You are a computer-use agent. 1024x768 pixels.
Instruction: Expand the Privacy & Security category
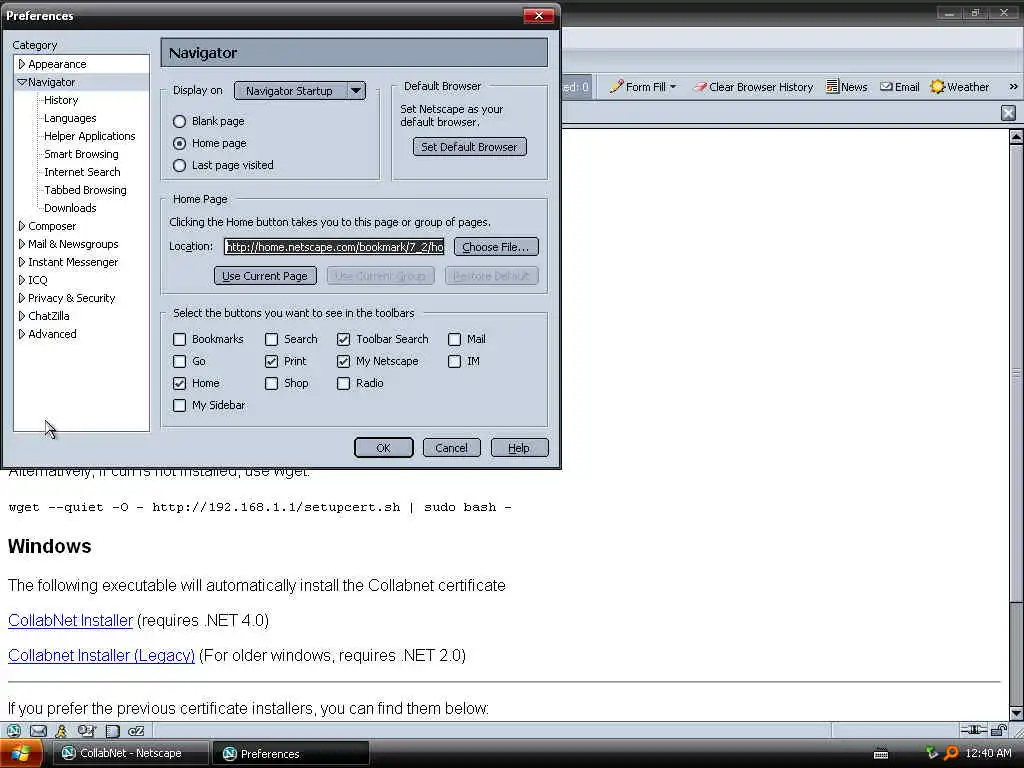[22, 298]
